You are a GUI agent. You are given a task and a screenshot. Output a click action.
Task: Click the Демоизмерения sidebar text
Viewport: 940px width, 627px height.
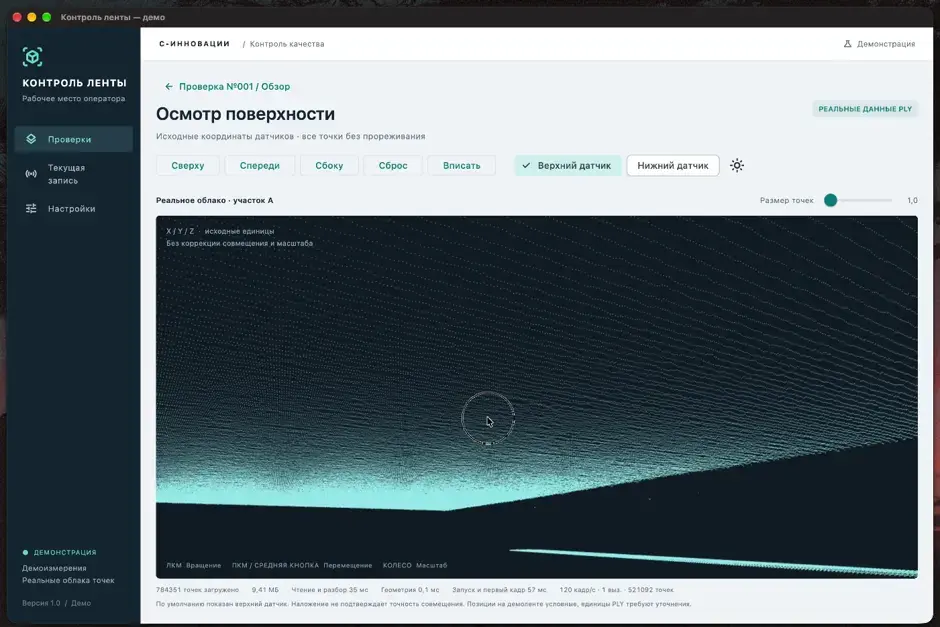click(54, 568)
